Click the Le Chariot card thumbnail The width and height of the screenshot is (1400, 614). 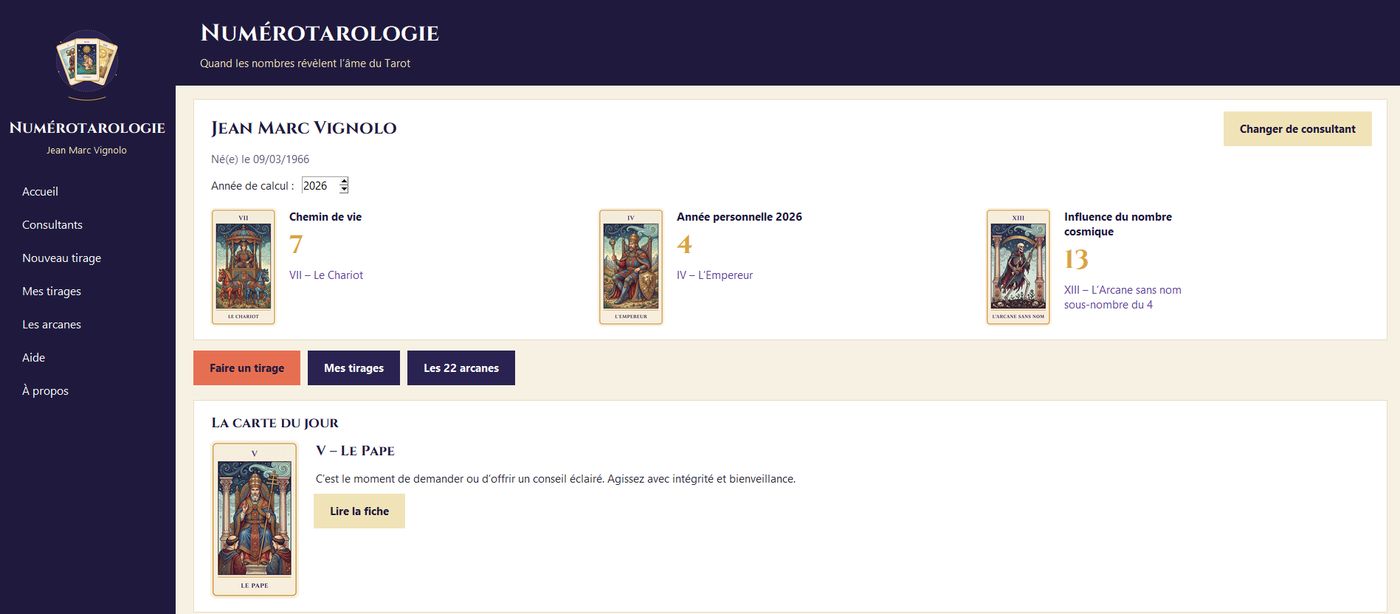[243, 267]
